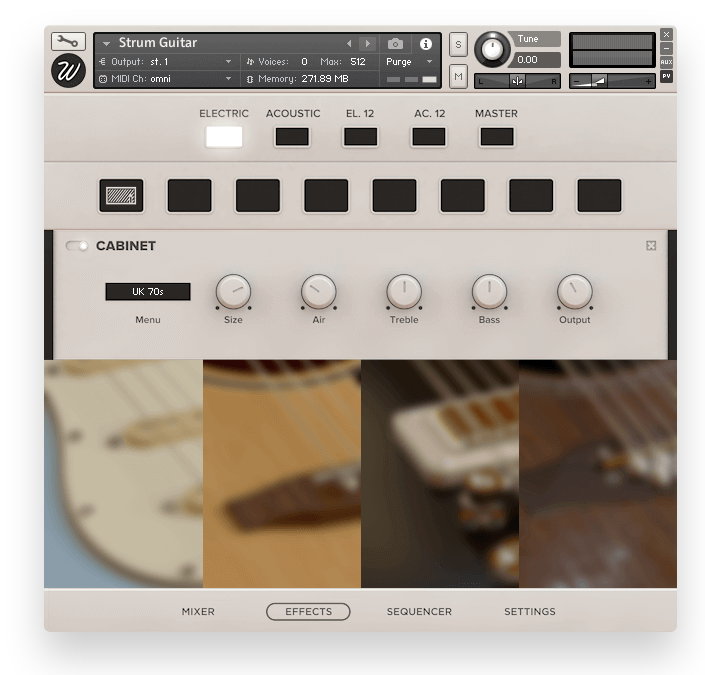Image resolution: width=705 pixels, height=675 pixels.
Task: Solo the instrument with S button
Action: (x=458, y=44)
